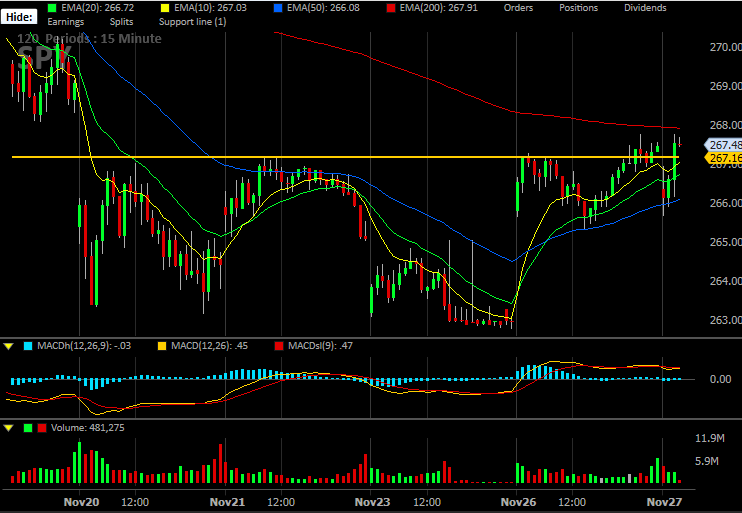Toggle the EMA(200) red color swatch
742x513 pixels.
(391, 8)
